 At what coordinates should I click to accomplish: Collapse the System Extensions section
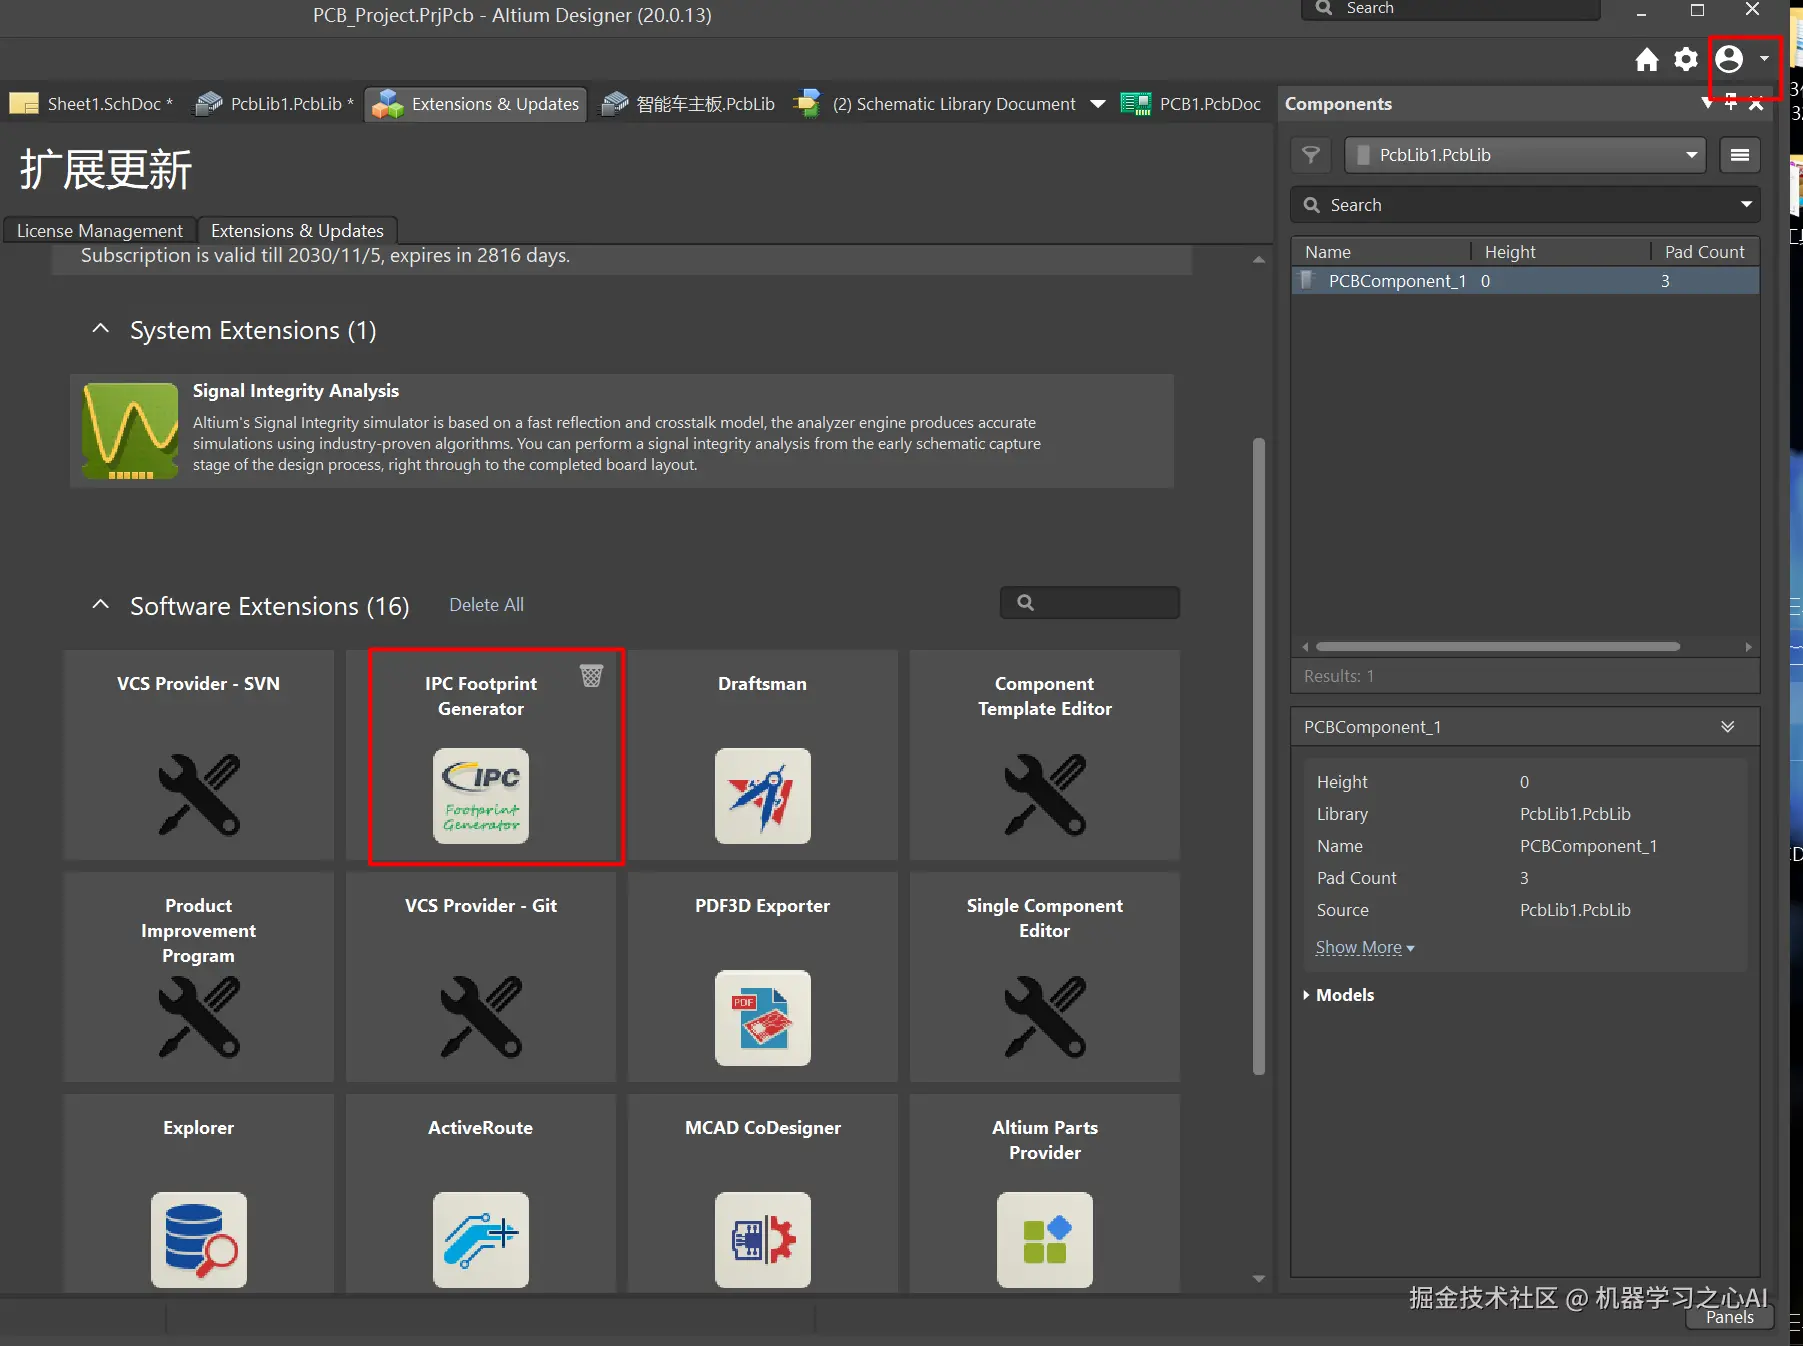(x=100, y=329)
